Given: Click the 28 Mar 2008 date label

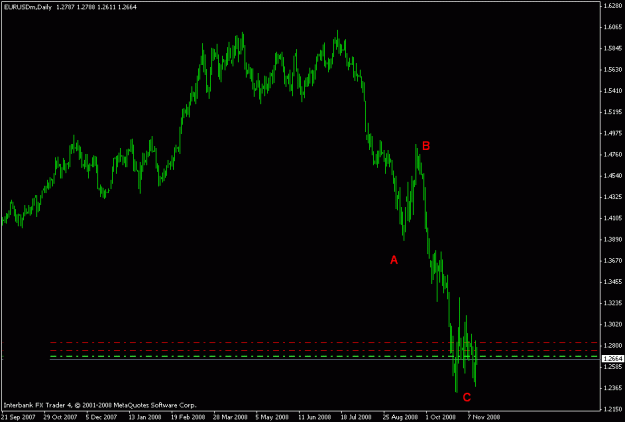Looking at the screenshot, I should tap(230, 417).
